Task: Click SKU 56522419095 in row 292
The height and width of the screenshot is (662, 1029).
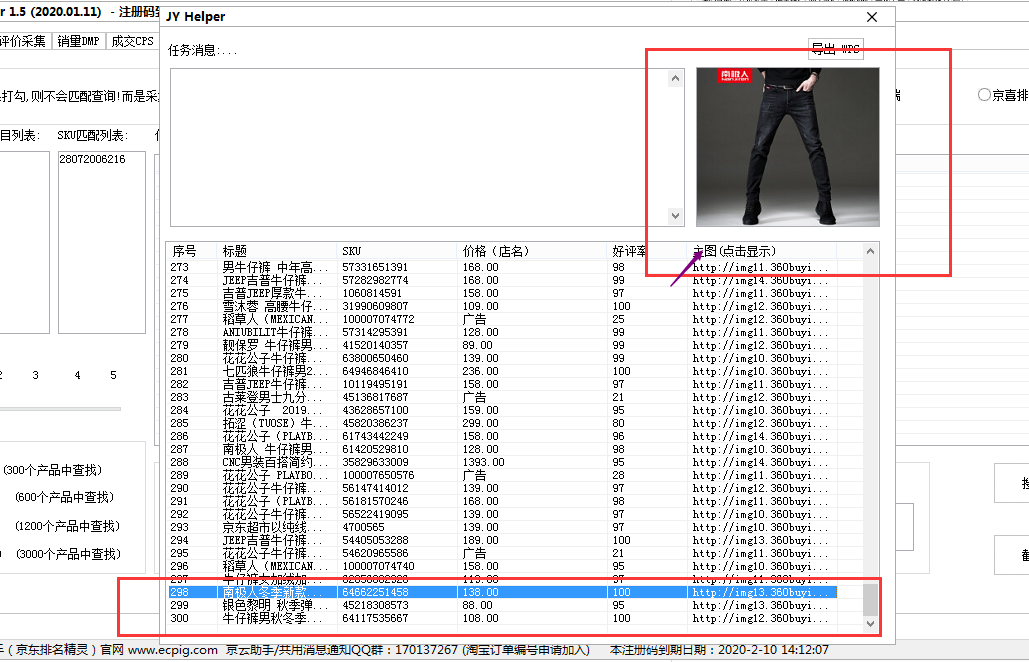Action: [x=375, y=514]
